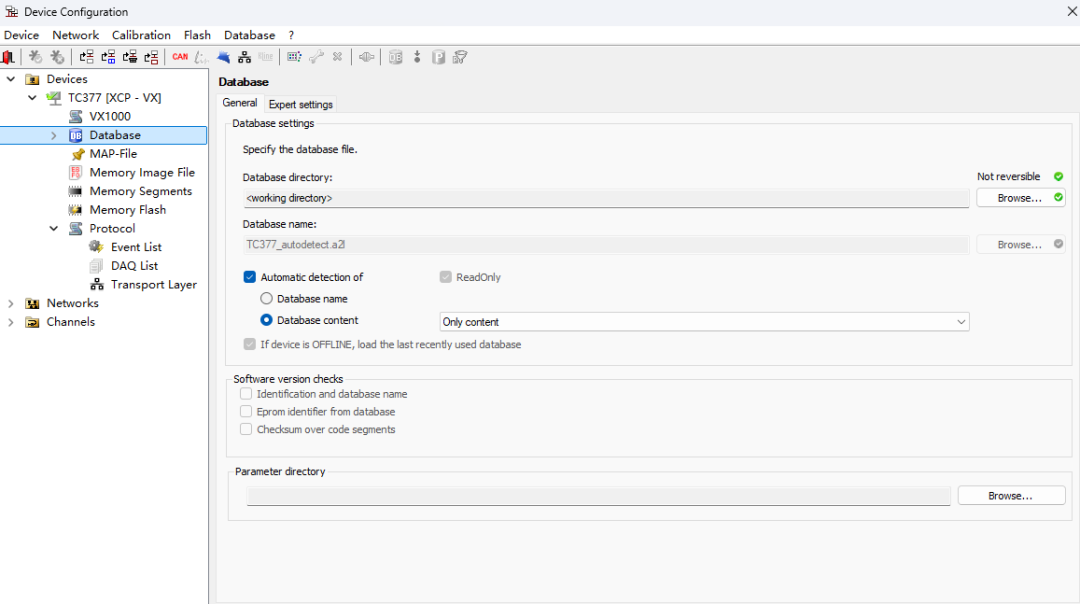Viewport: 1080px width, 604px height.
Task: Collapse the Protocol tree node
Action: pyautogui.click(x=54, y=229)
